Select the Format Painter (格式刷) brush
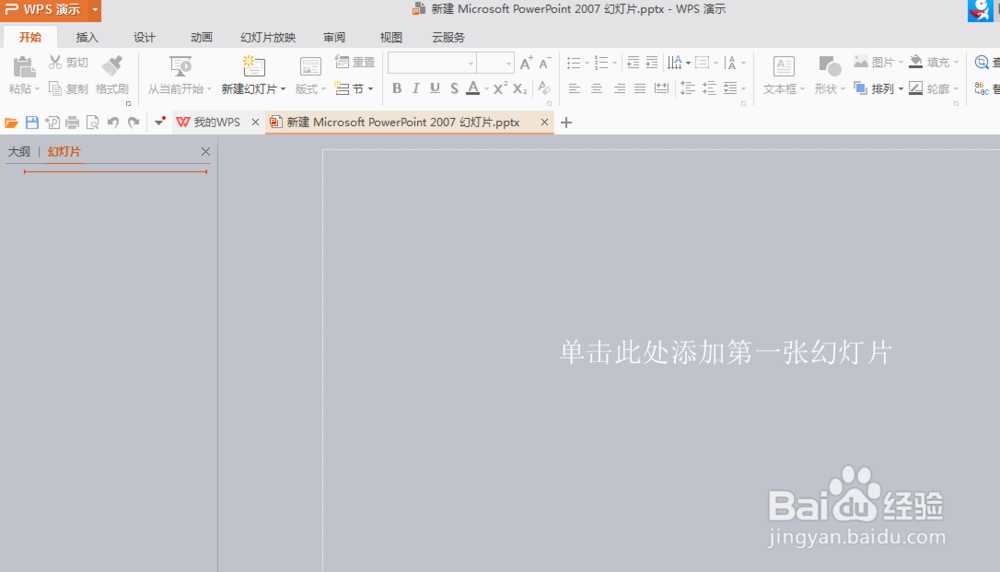The image size is (1000, 572). pos(112,66)
